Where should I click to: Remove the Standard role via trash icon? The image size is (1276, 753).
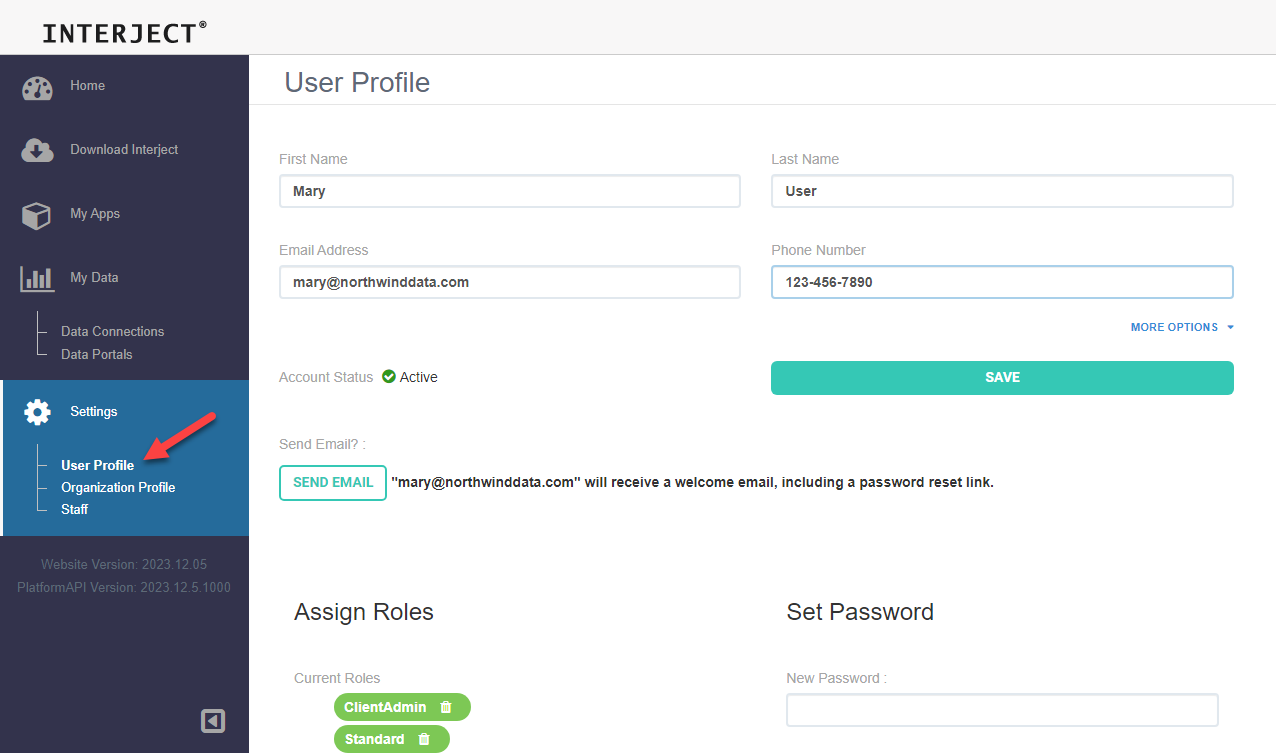[424, 739]
